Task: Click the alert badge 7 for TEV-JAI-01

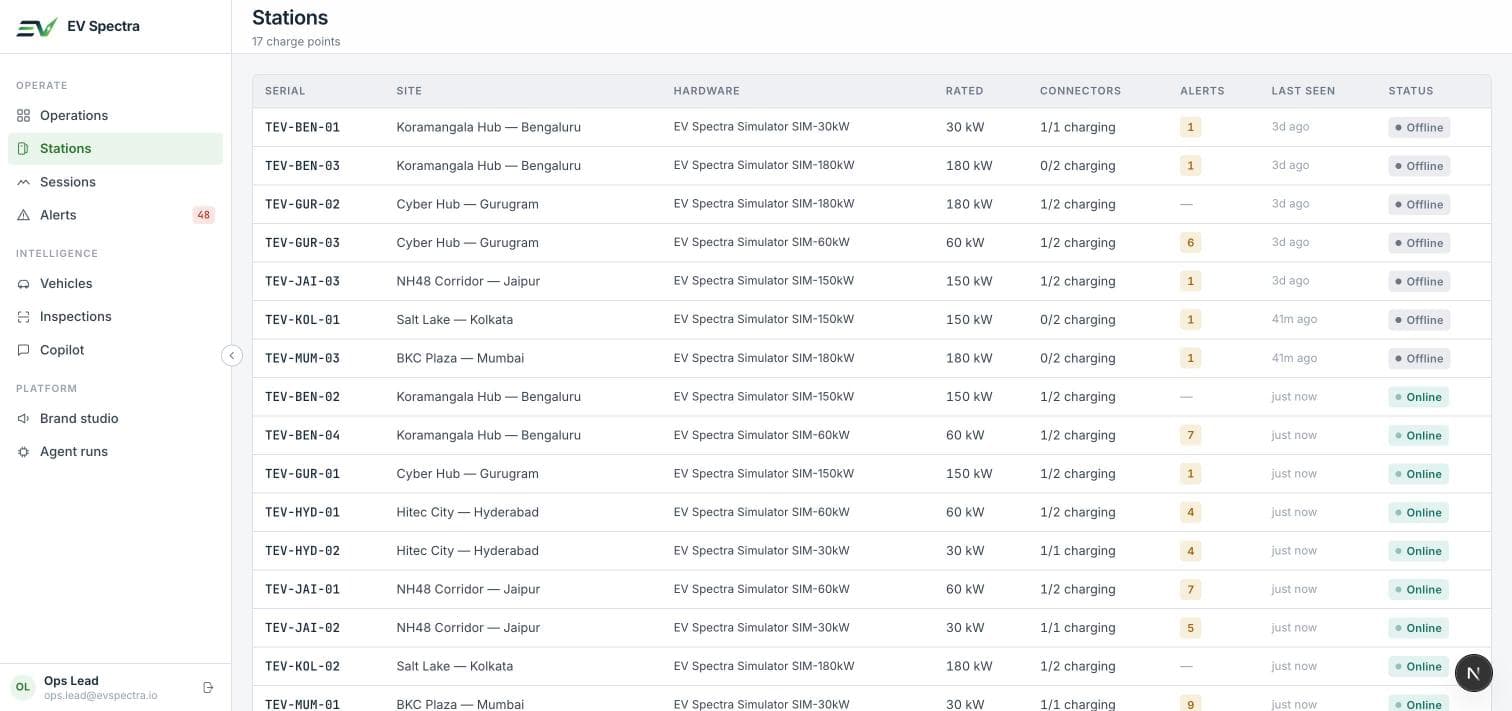Action: point(1190,589)
